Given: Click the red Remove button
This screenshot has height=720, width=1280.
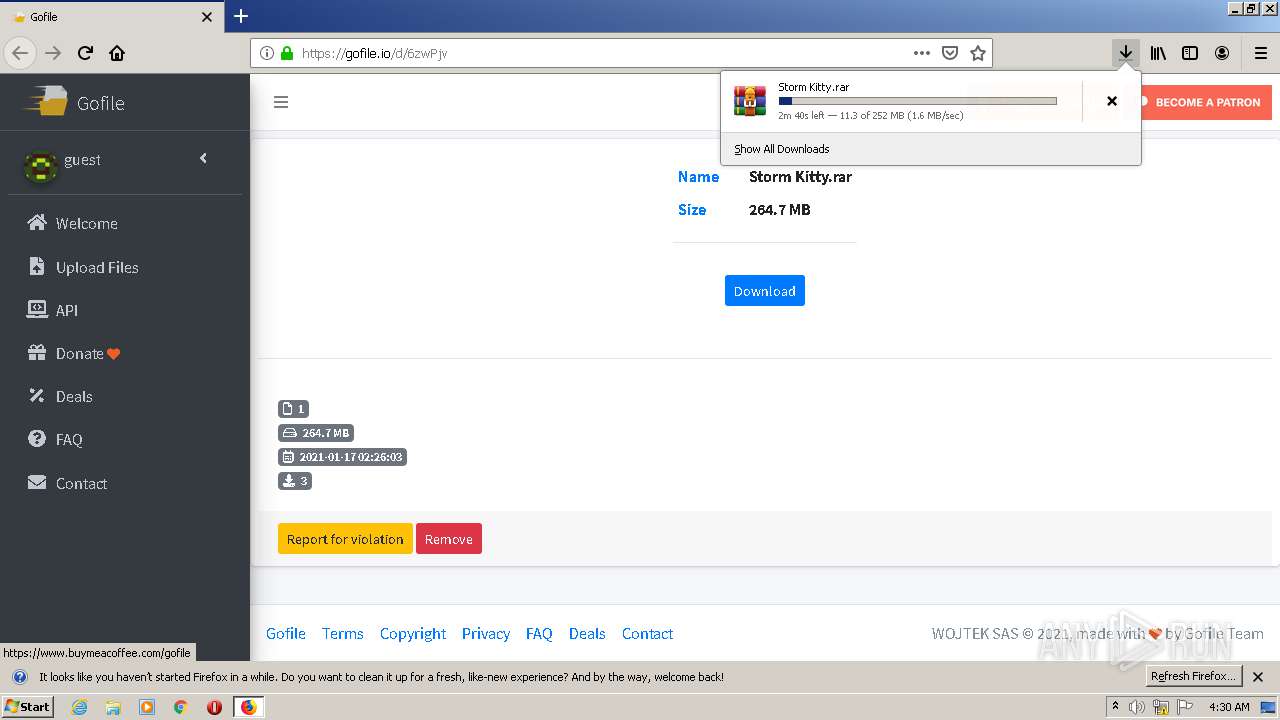Looking at the screenshot, I should [x=449, y=539].
